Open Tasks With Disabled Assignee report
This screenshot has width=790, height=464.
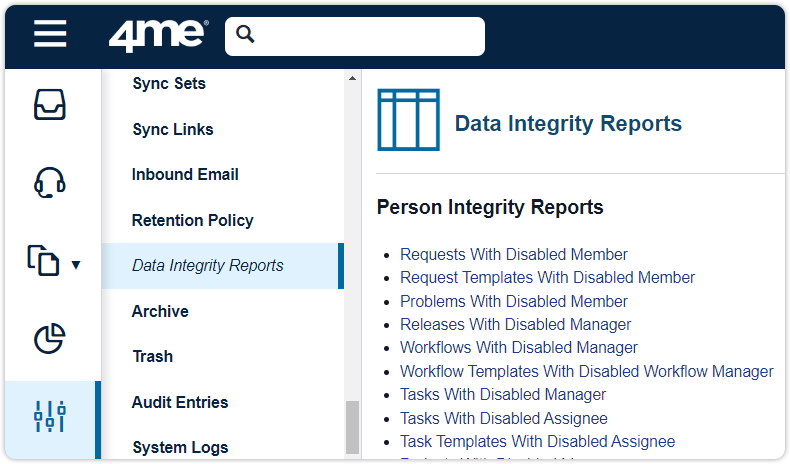point(504,418)
